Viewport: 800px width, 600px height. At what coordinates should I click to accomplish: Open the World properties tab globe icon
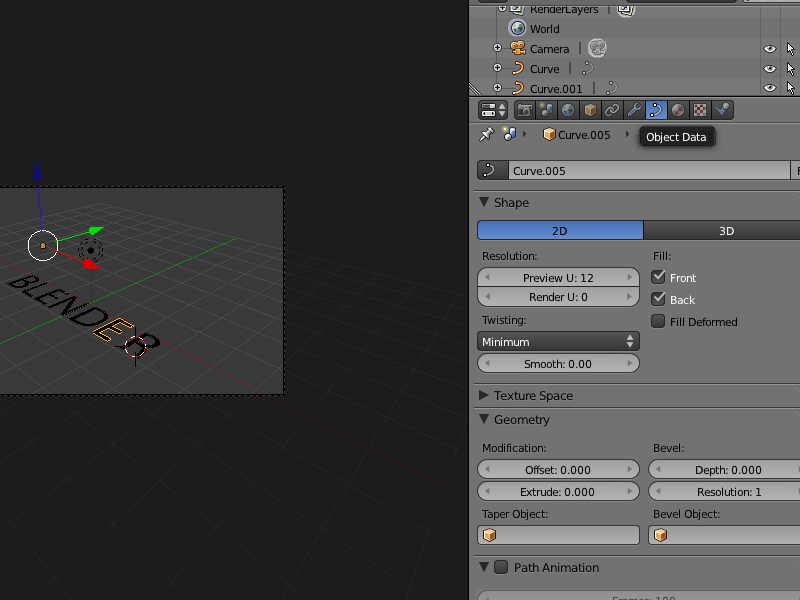point(568,110)
